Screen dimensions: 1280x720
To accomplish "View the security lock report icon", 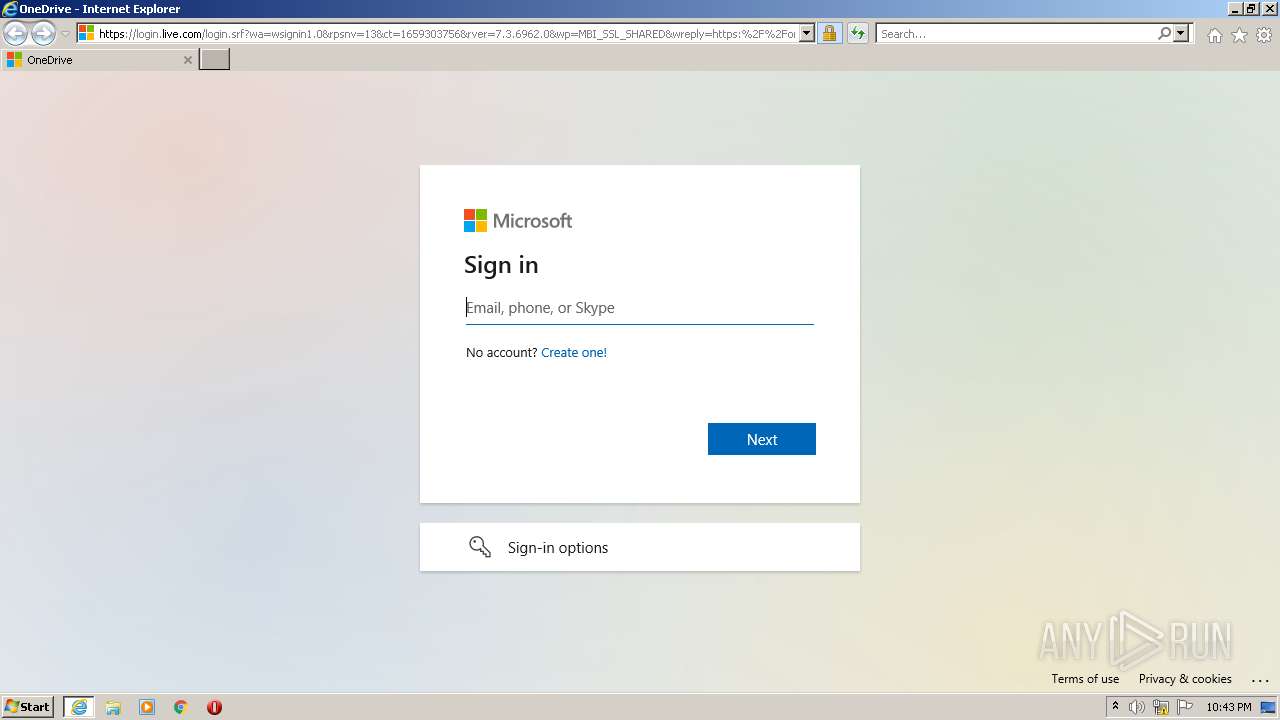I will 829,33.
